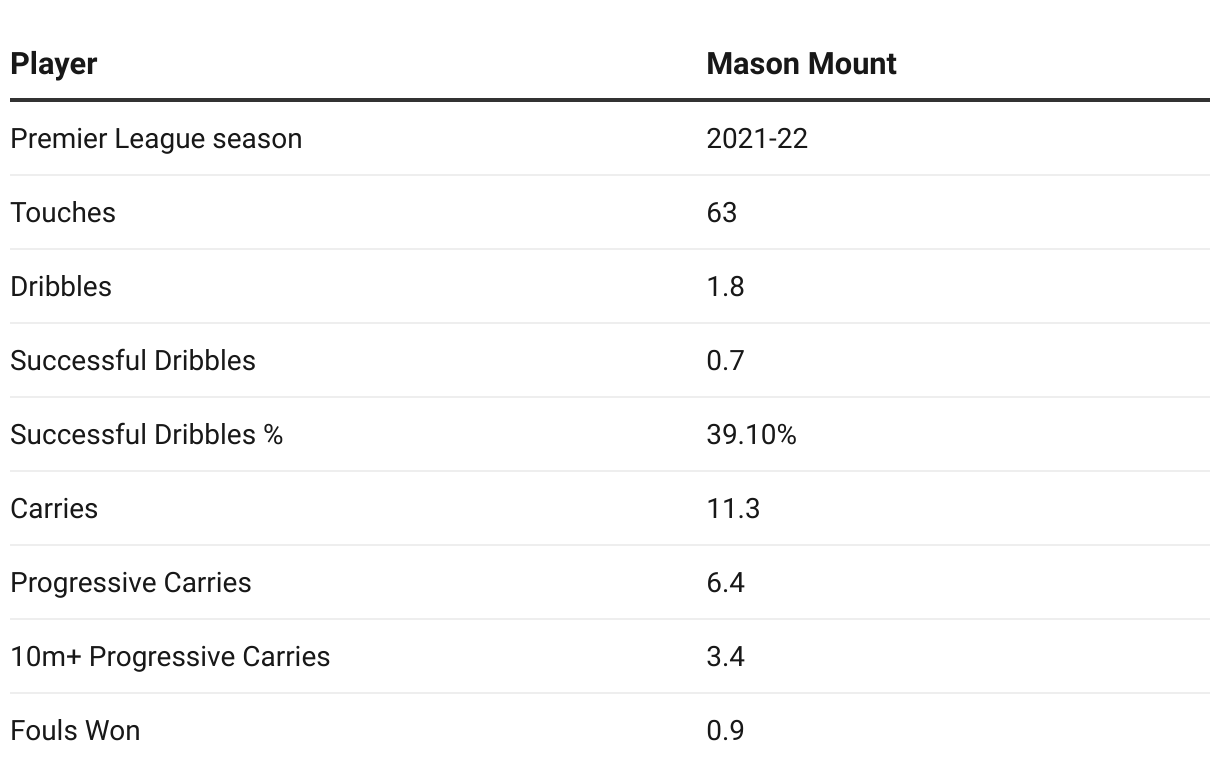The height and width of the screenshot is (776, 1220).
Task: Select the Carries value 11.3
Action: pyautogui.click(x=733, y=508)
